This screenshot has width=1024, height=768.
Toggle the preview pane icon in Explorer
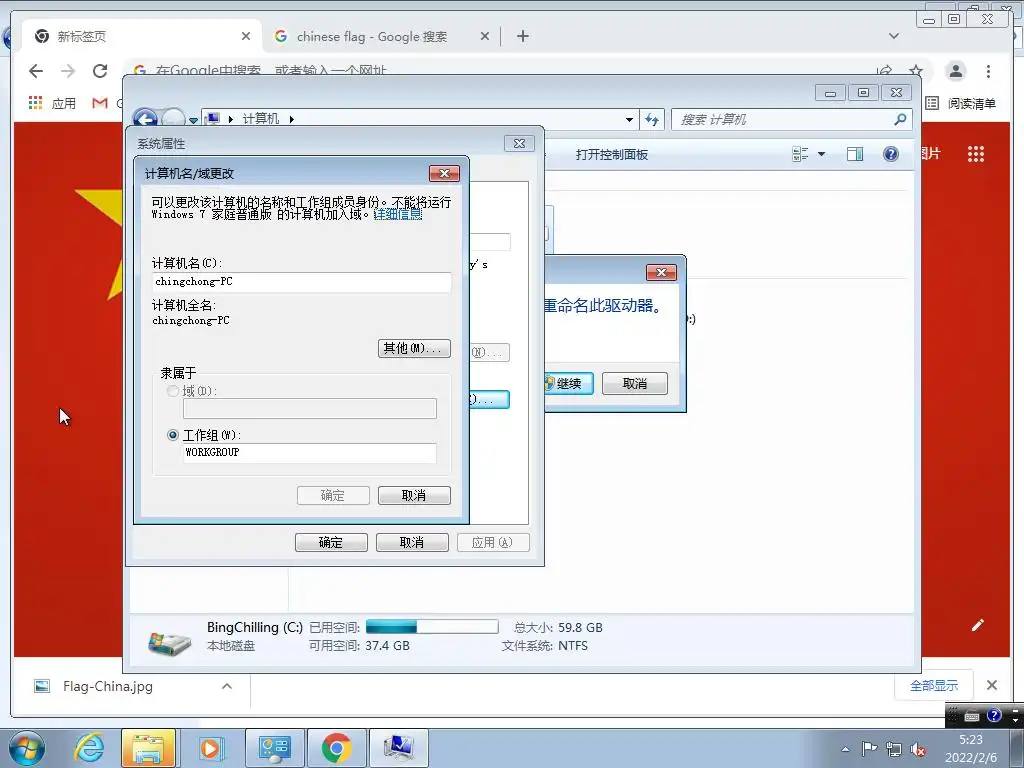[855, 154]
